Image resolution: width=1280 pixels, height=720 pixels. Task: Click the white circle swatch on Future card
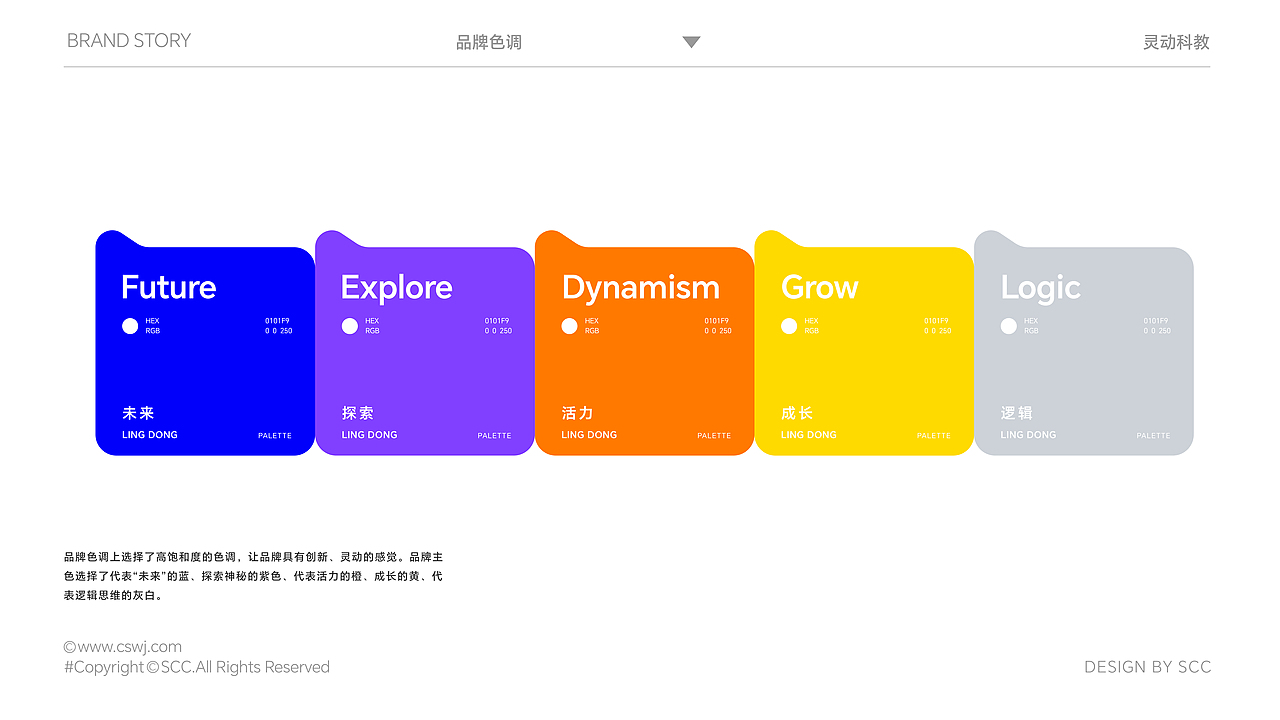(130, 325)
